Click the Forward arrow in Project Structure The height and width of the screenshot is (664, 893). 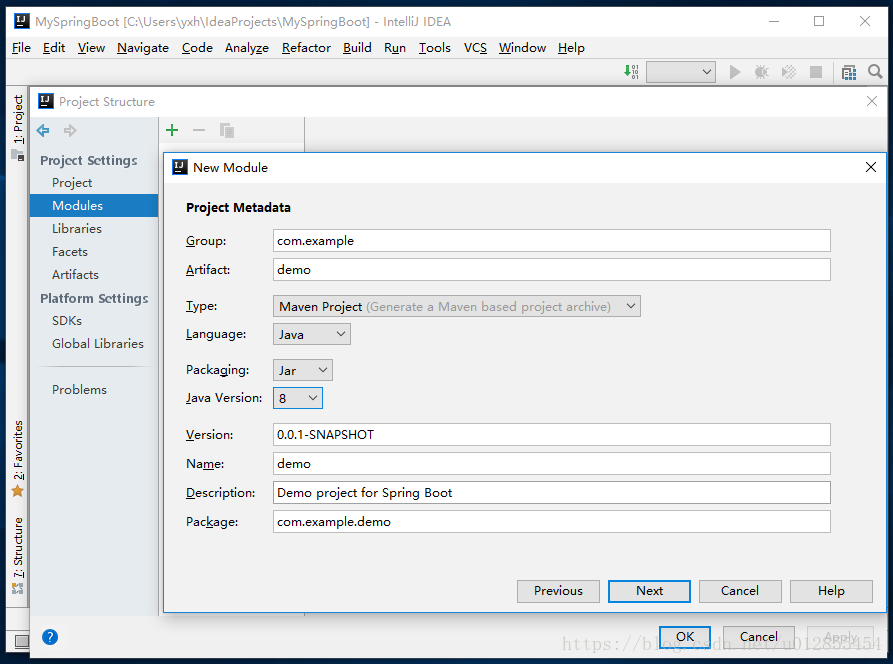coord(70,130)
